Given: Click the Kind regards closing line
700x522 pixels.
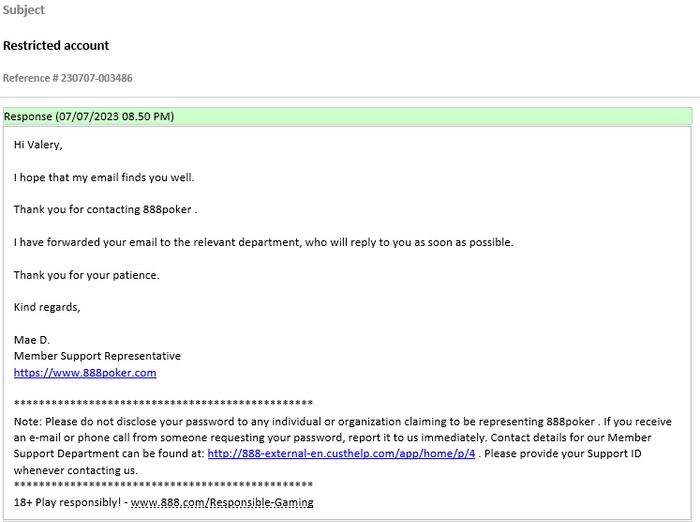Looking at the screenshot, I should pyautogui.click(x=47, y=307).
